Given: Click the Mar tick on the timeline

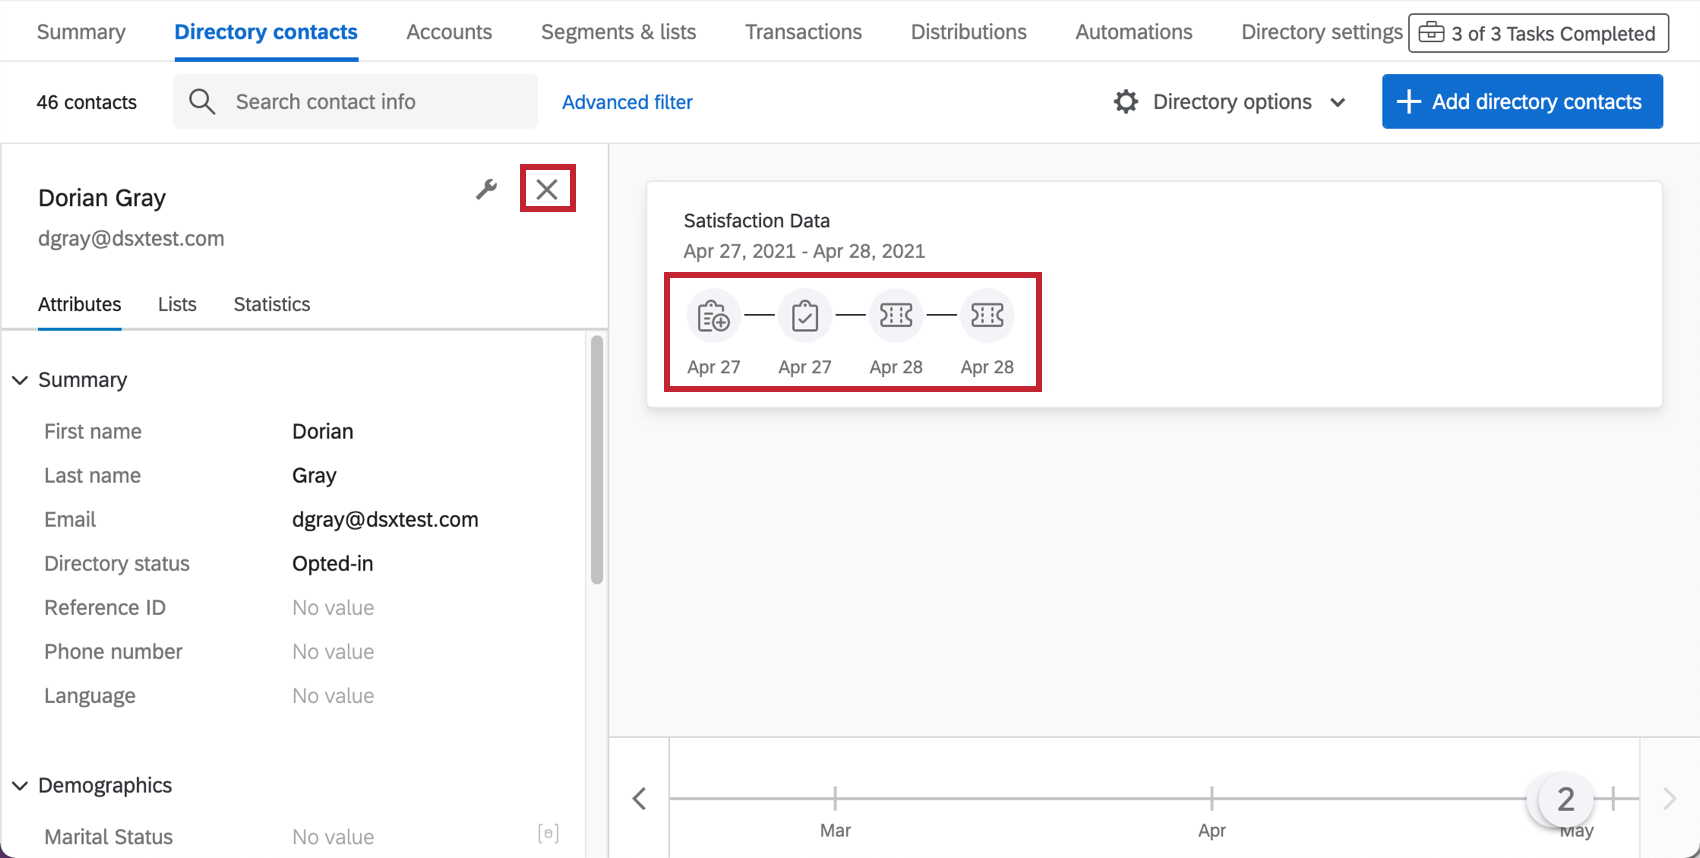Looking at the screenshot, I should coord(835,799).
